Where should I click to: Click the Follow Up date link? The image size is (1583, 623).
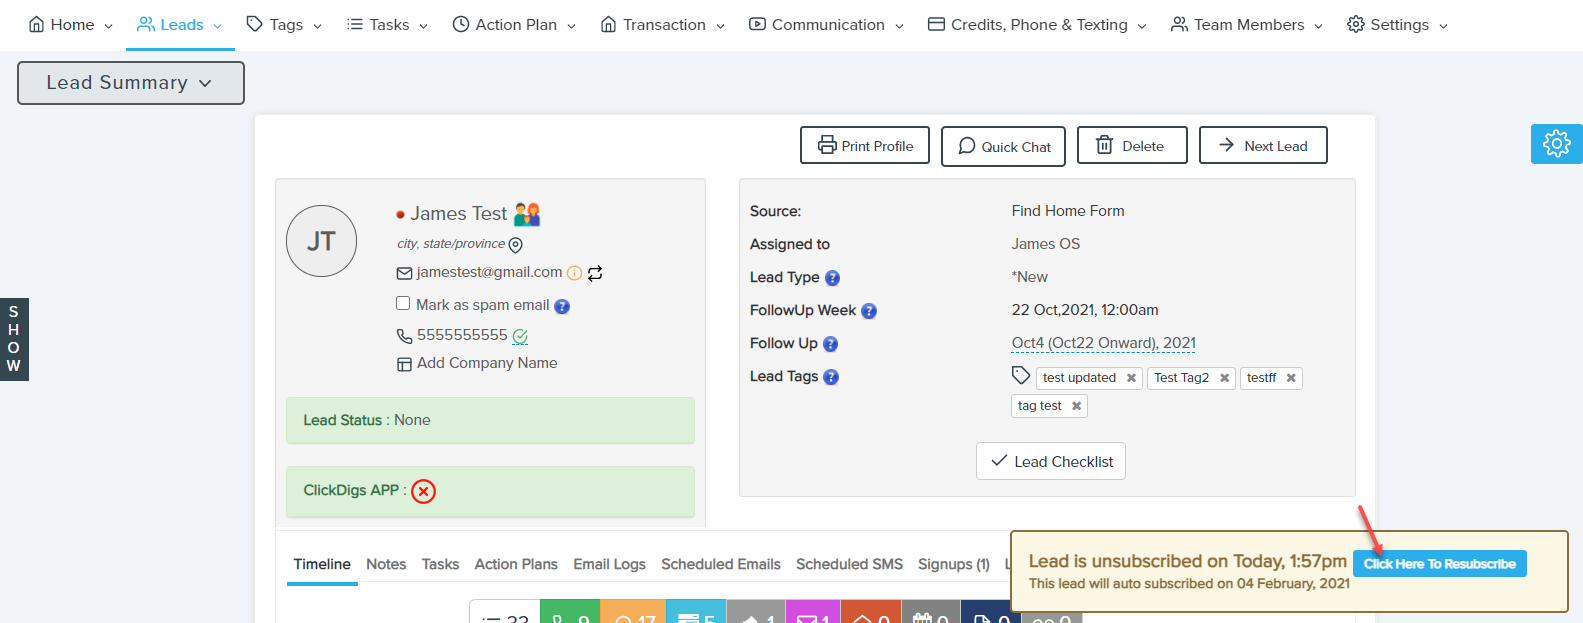[1103, 343]
